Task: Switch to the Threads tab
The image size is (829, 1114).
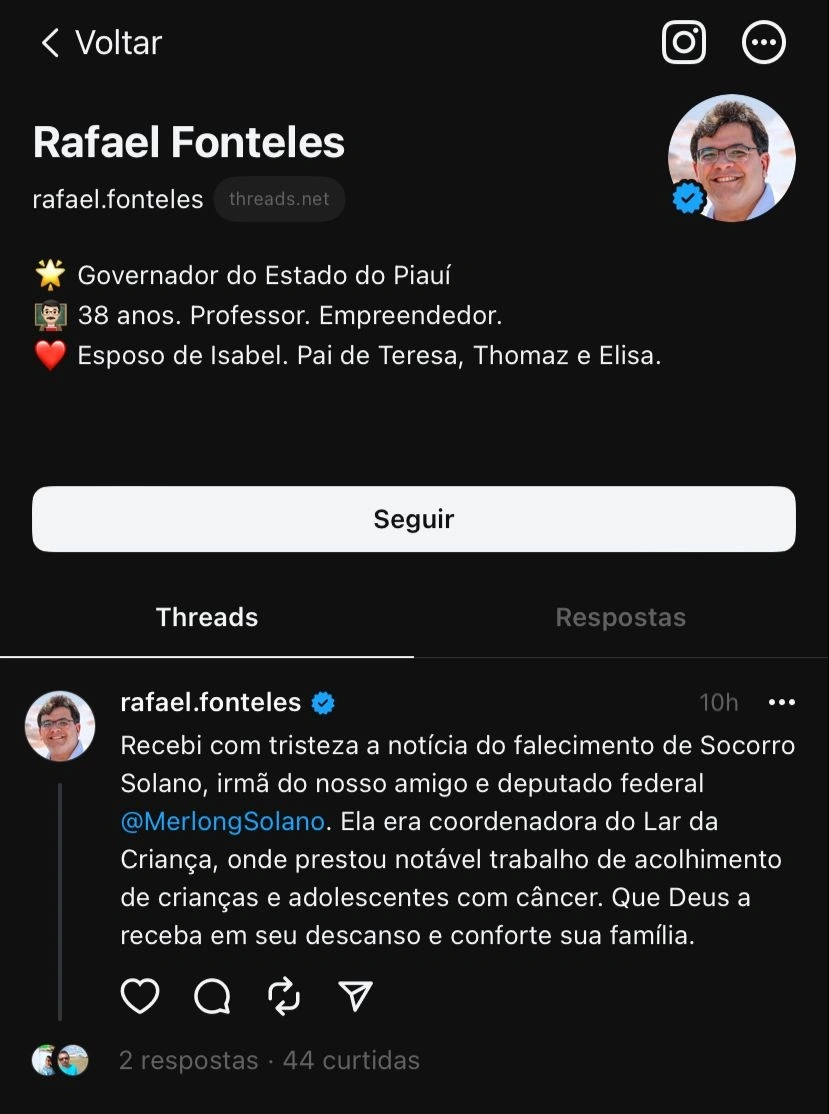Action: (207, 617)
